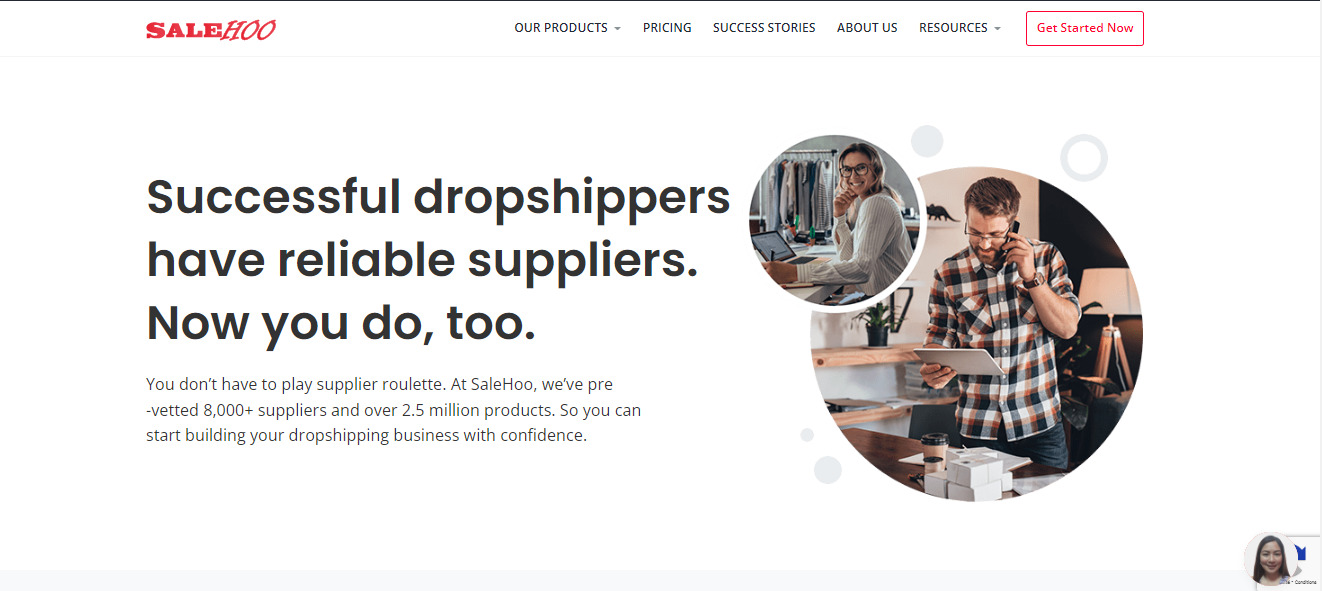Open the live chat avatar bubble
The height and width of the screenshot is (591, 1322).
[1272, 559]
